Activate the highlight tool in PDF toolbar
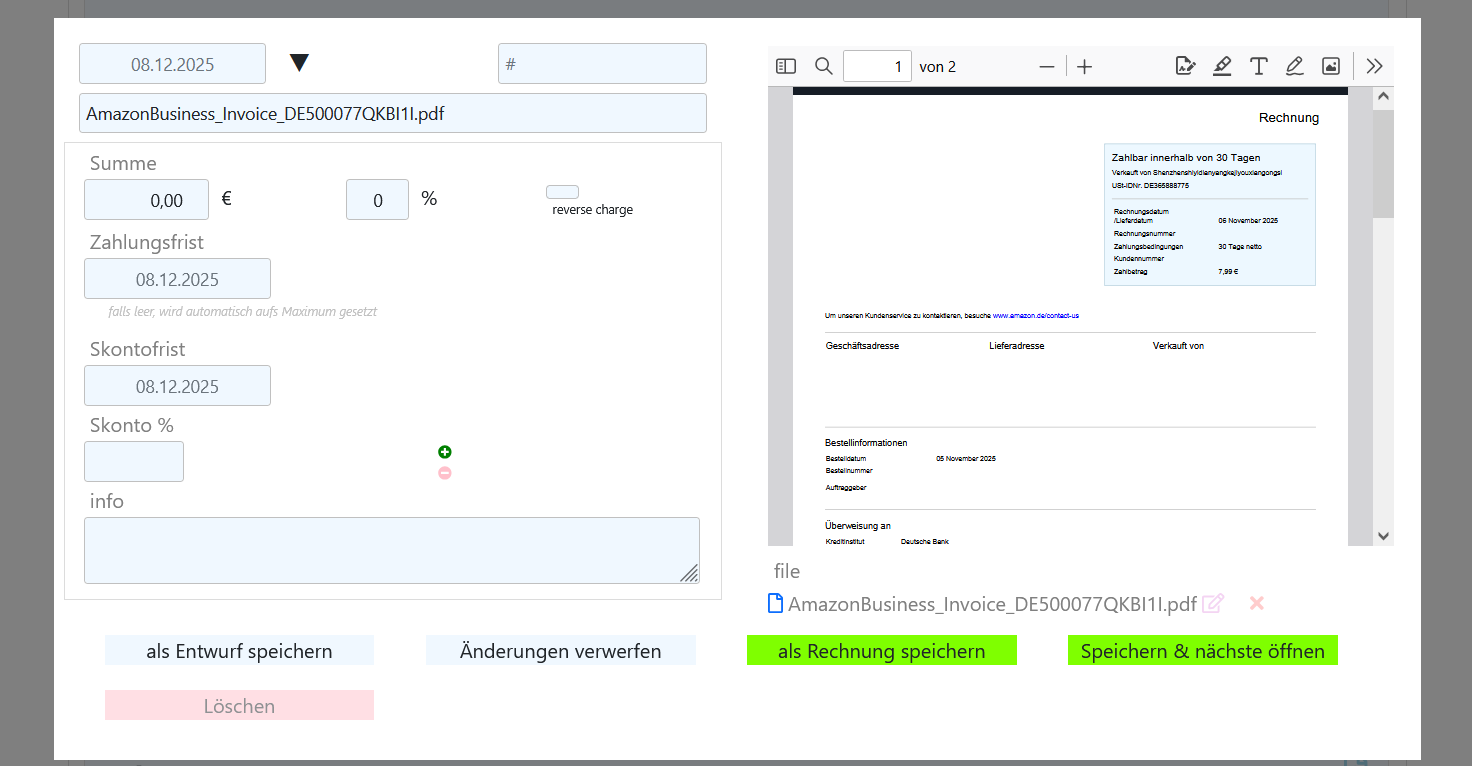The width and height of the screenshot is (1472, 766). pyautogui.click(x=1222, y=66)
